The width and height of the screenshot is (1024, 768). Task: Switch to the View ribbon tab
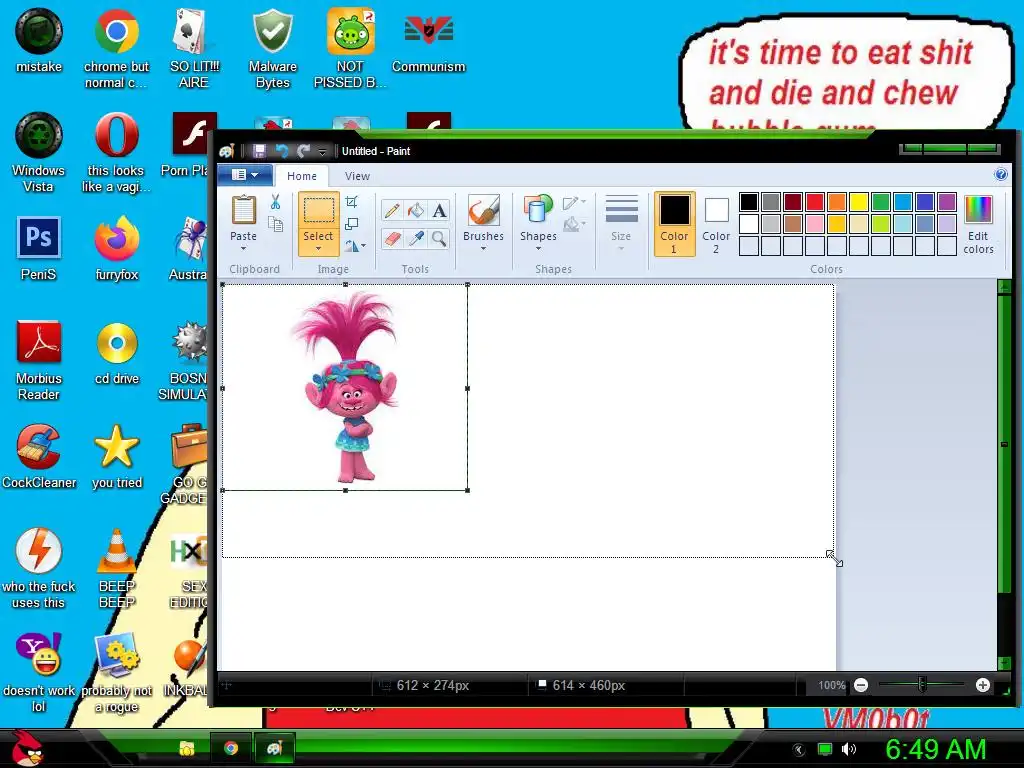coord(357,176)
